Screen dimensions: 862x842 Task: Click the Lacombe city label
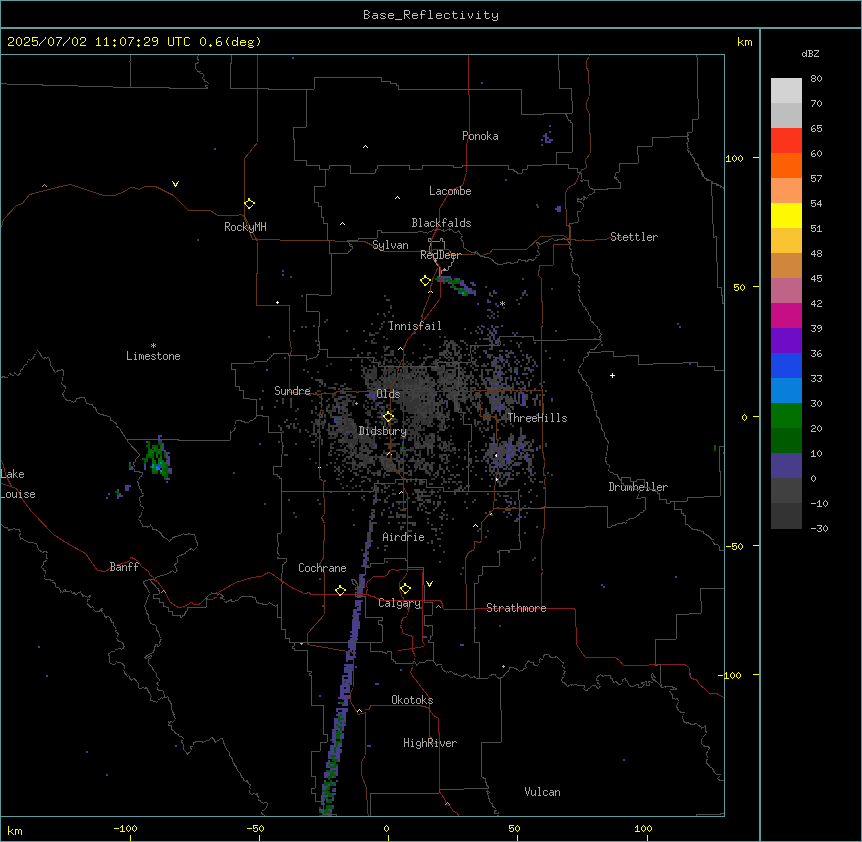click(x=450, y=191)
